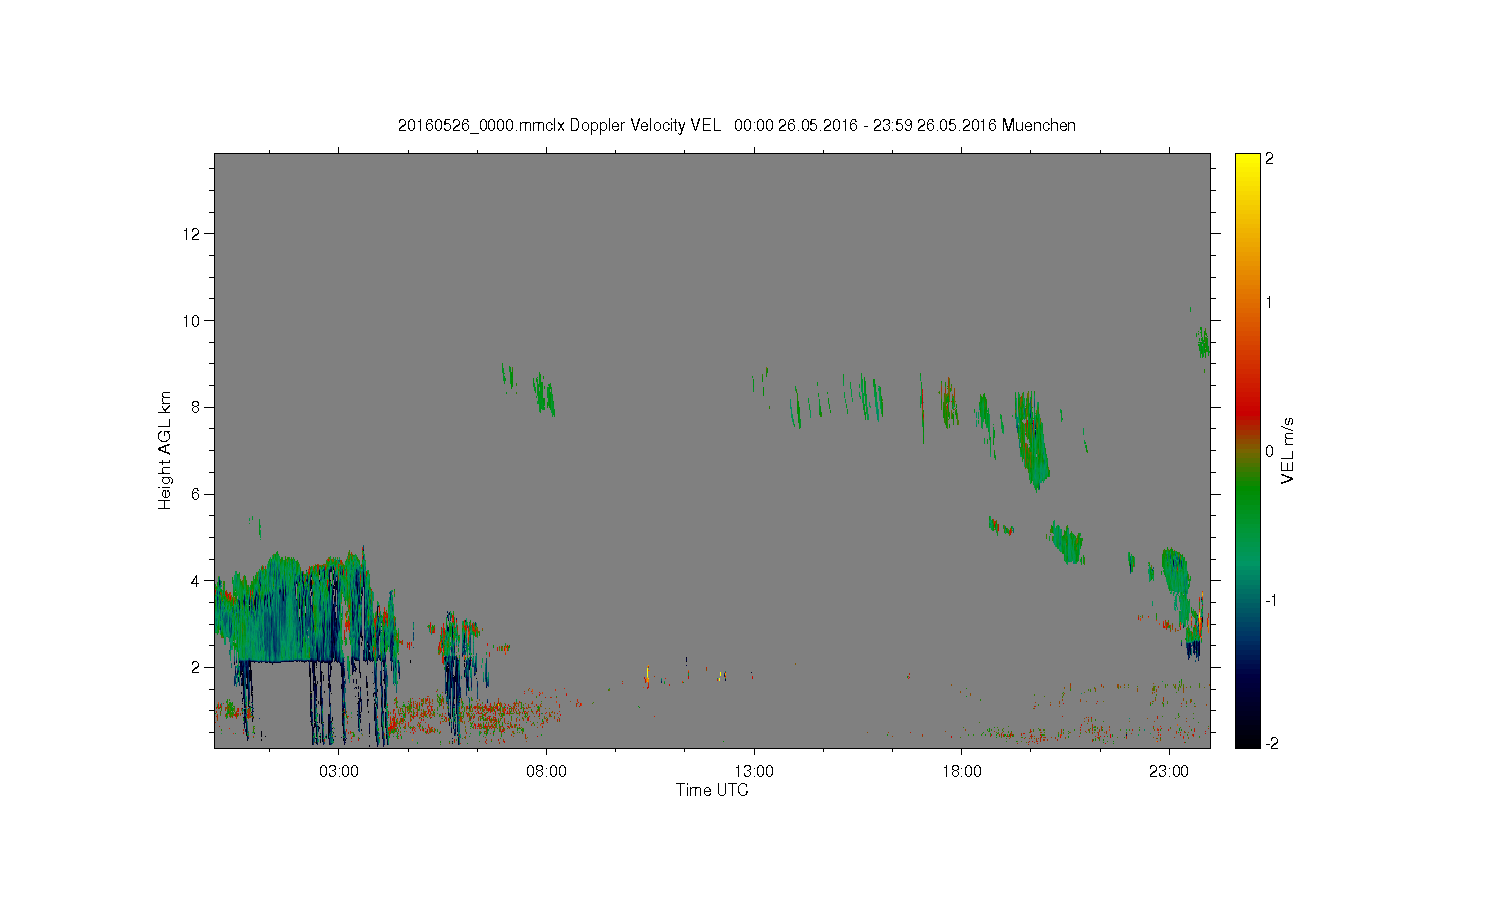Click the 'VEL m/s' colorbar label

point(1288,450)
